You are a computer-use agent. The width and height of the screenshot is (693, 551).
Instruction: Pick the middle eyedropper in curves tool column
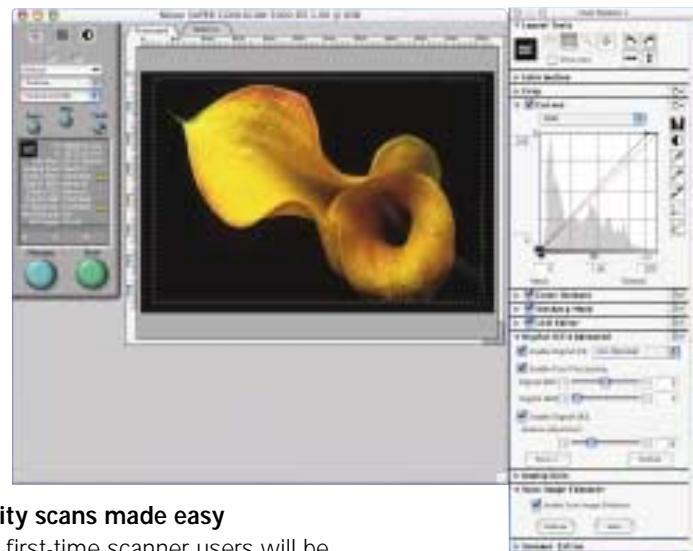[x=677, y=174]
